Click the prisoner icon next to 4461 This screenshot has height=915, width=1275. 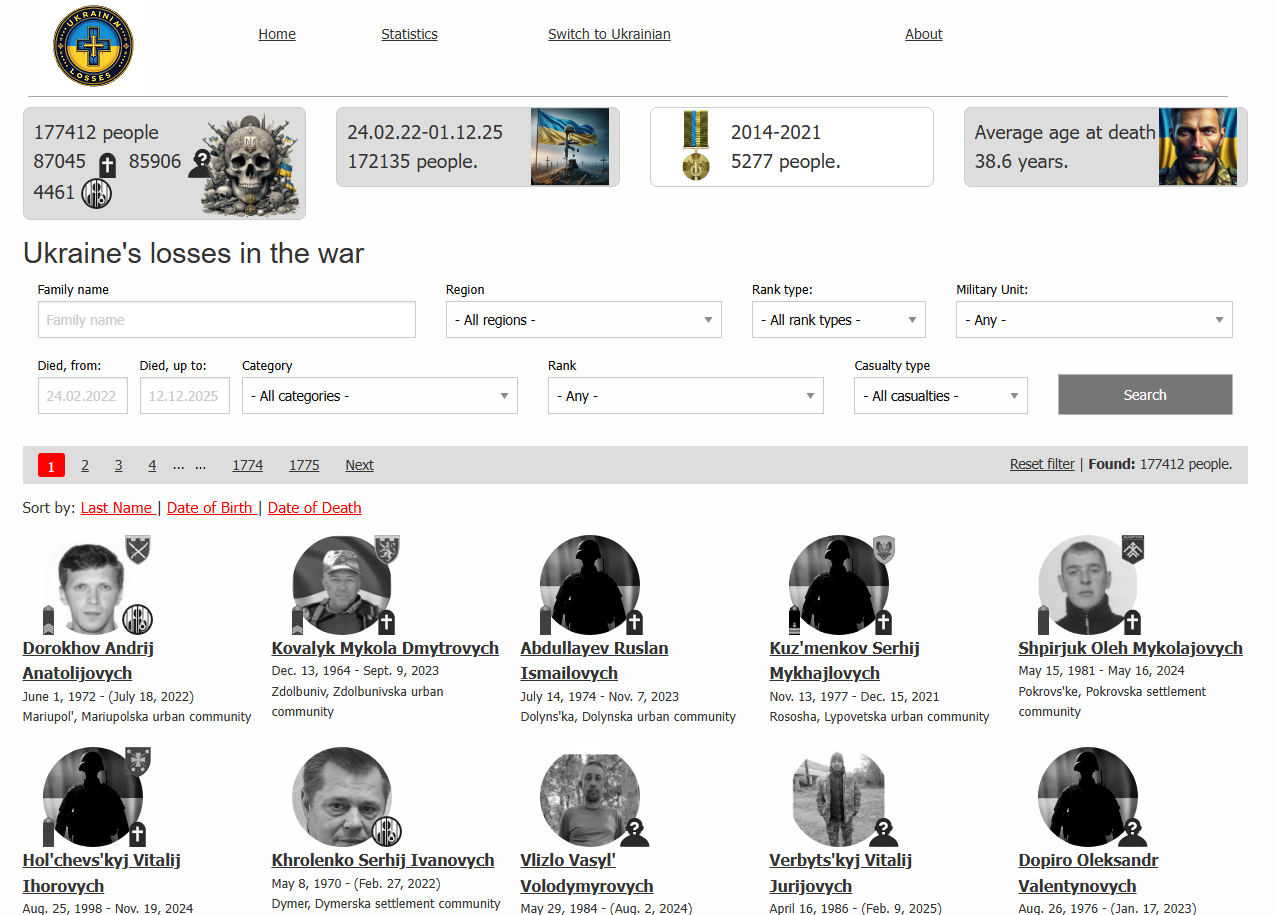coord(96,193)
